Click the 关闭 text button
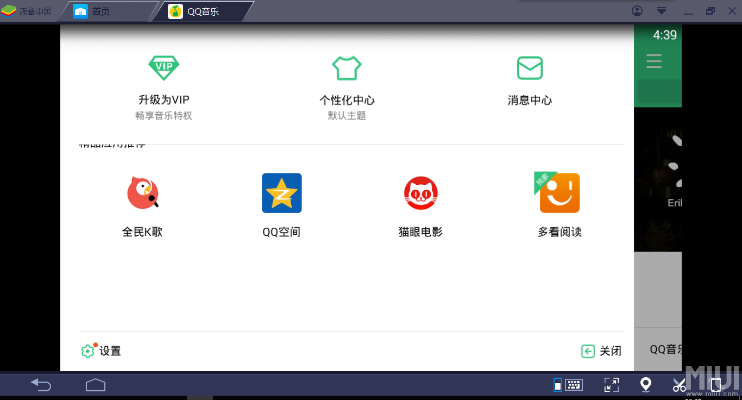The image size is (742, 400). [x=610, y=351]
